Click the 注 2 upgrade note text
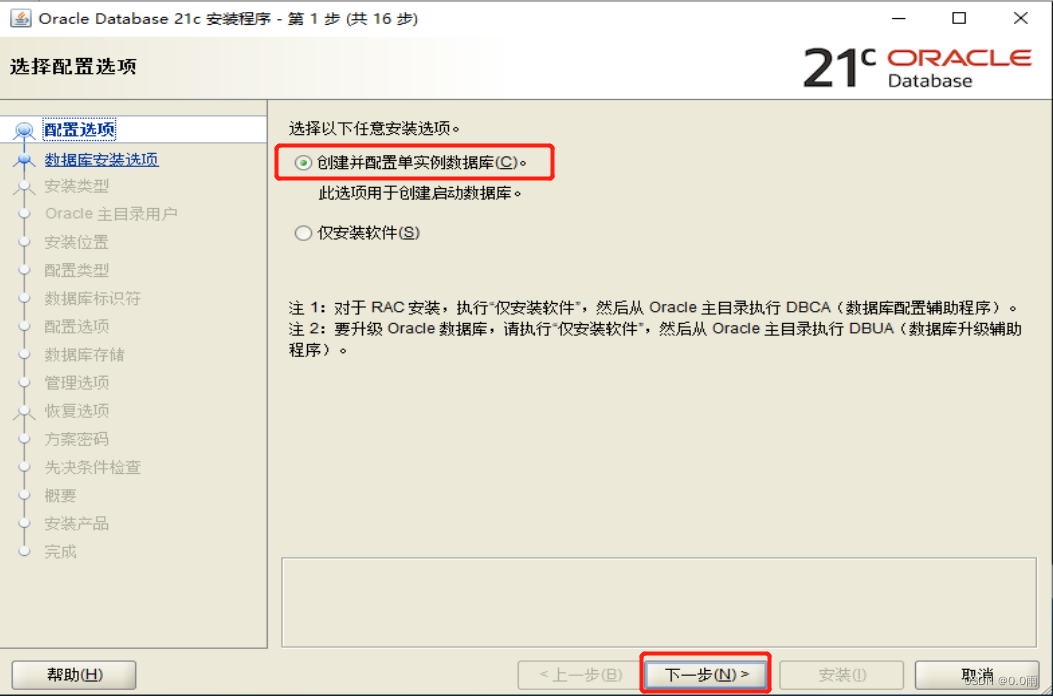The image size is (1053, 696). (x=655, y=339)
